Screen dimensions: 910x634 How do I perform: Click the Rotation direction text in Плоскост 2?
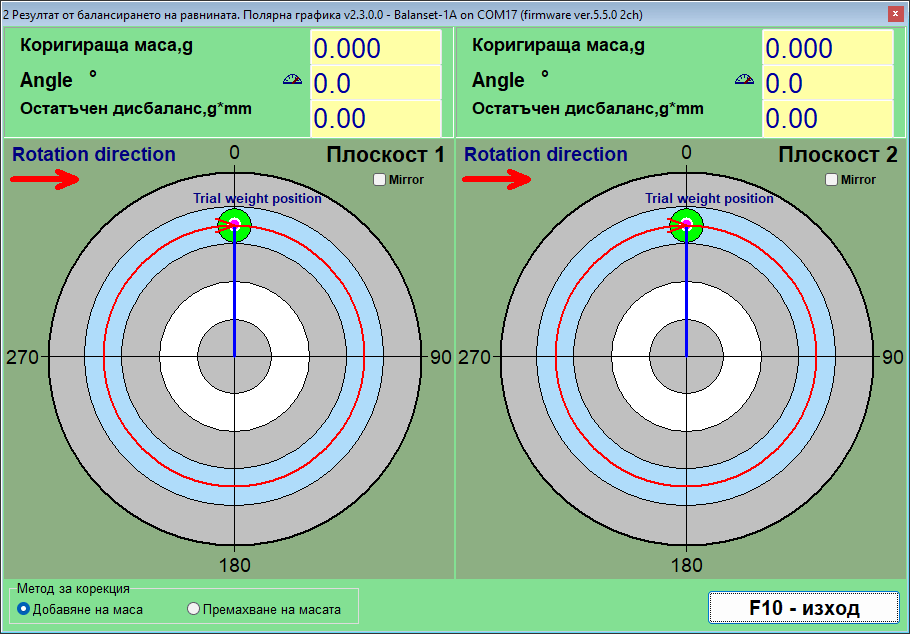pos(546,154)
